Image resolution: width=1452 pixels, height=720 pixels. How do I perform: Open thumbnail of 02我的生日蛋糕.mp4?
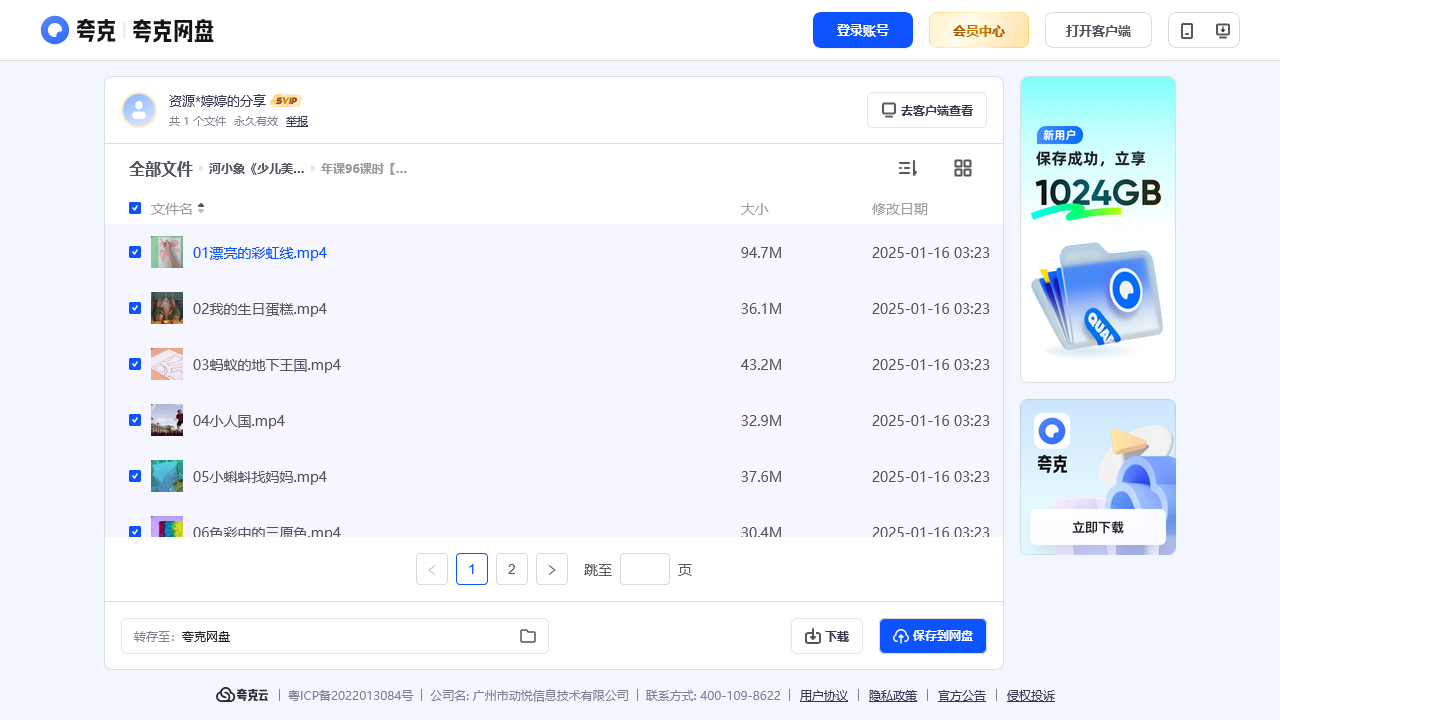(x=167, y=308)
